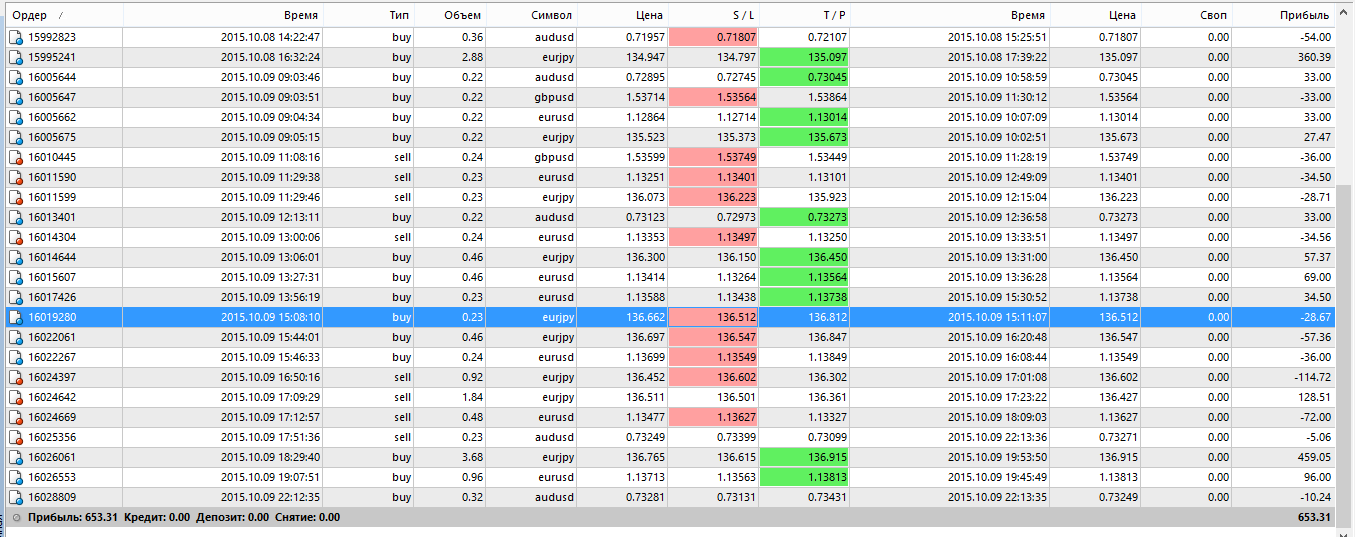Click the total profit 653.31 at bottom right
The width and height of the screenshot is (1355, 537).
[x=1314, y=517]
